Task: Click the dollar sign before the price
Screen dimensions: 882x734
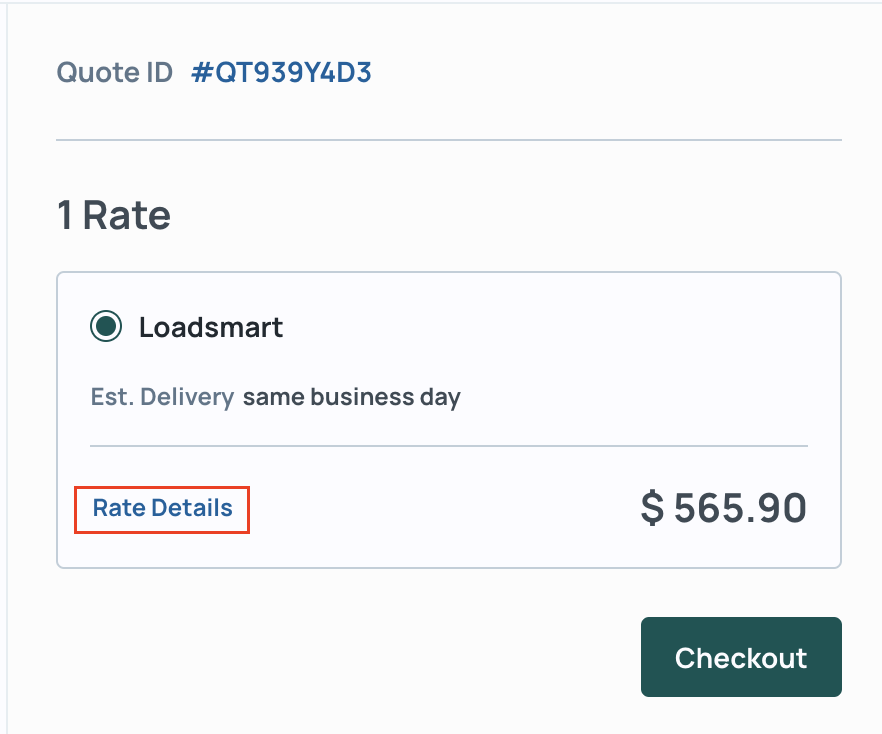Action: pyautogui.click(x=652, y=508)
